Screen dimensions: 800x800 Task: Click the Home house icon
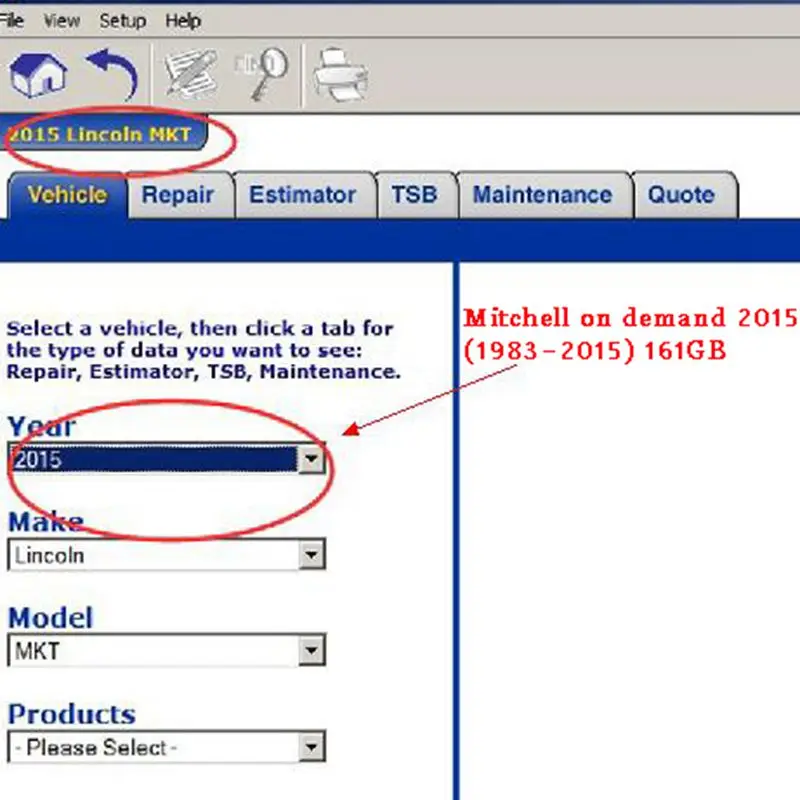tap(39, 76)
